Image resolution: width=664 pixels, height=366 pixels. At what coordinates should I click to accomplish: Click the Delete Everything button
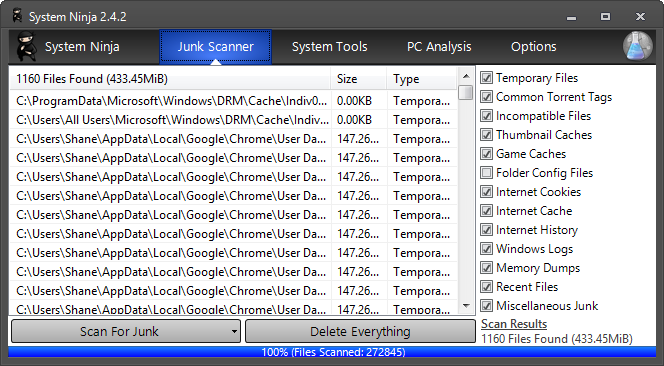(360, 331)
